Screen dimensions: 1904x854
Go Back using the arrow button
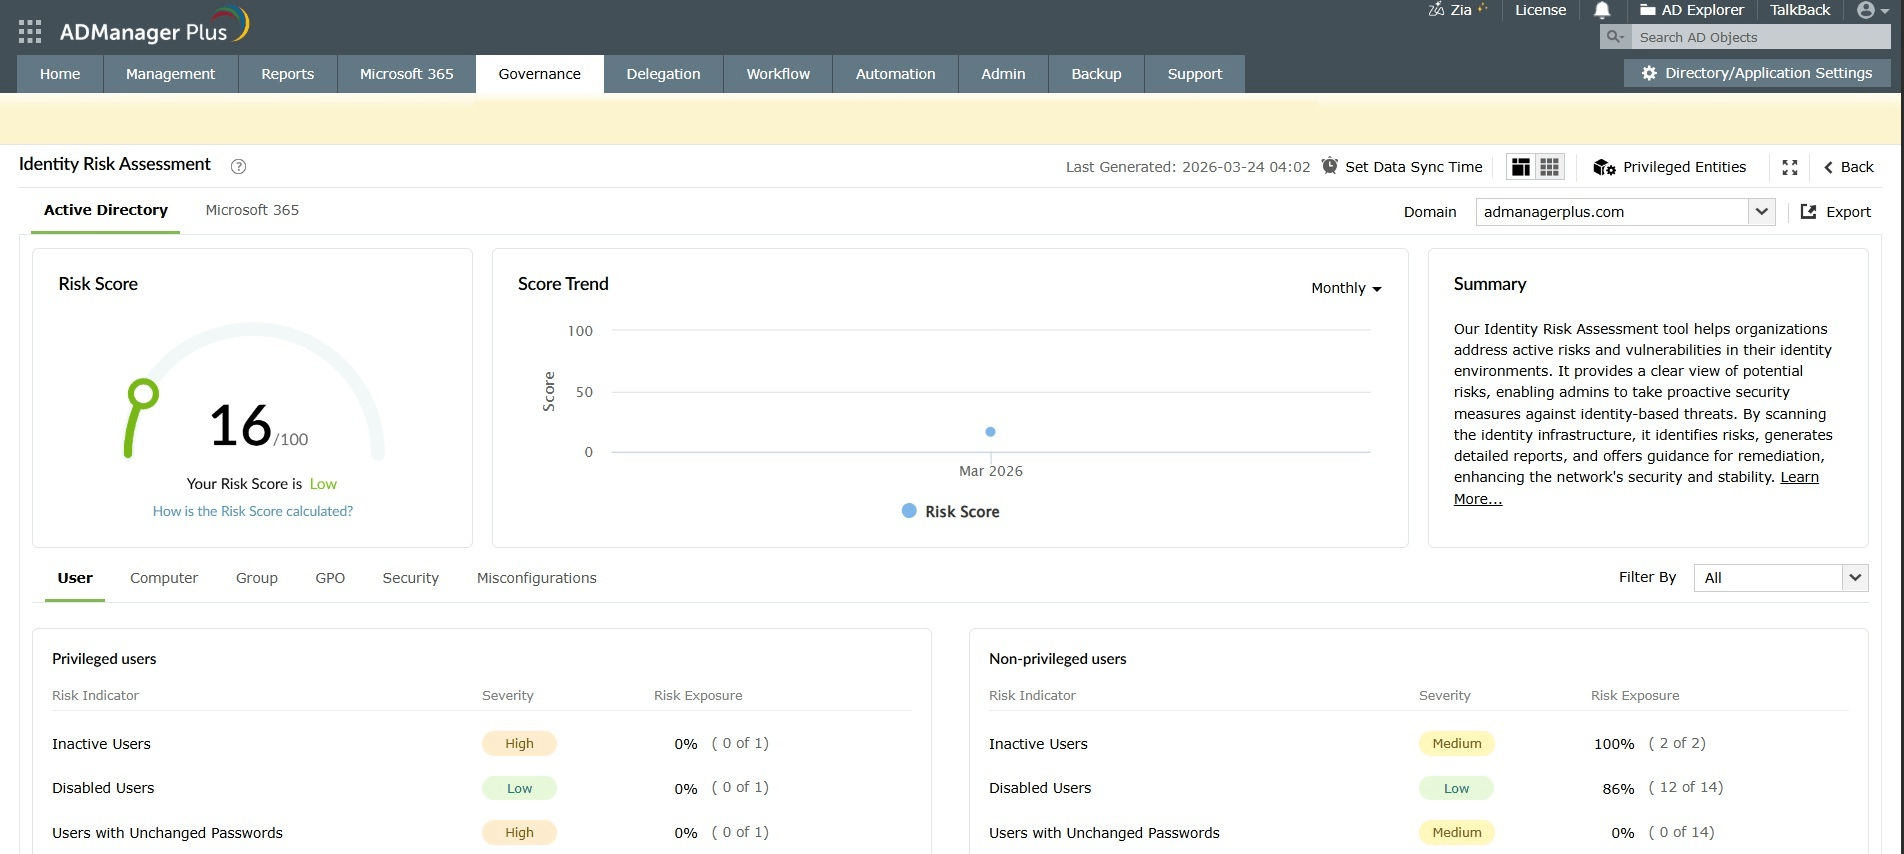[x=1849, y=167]
